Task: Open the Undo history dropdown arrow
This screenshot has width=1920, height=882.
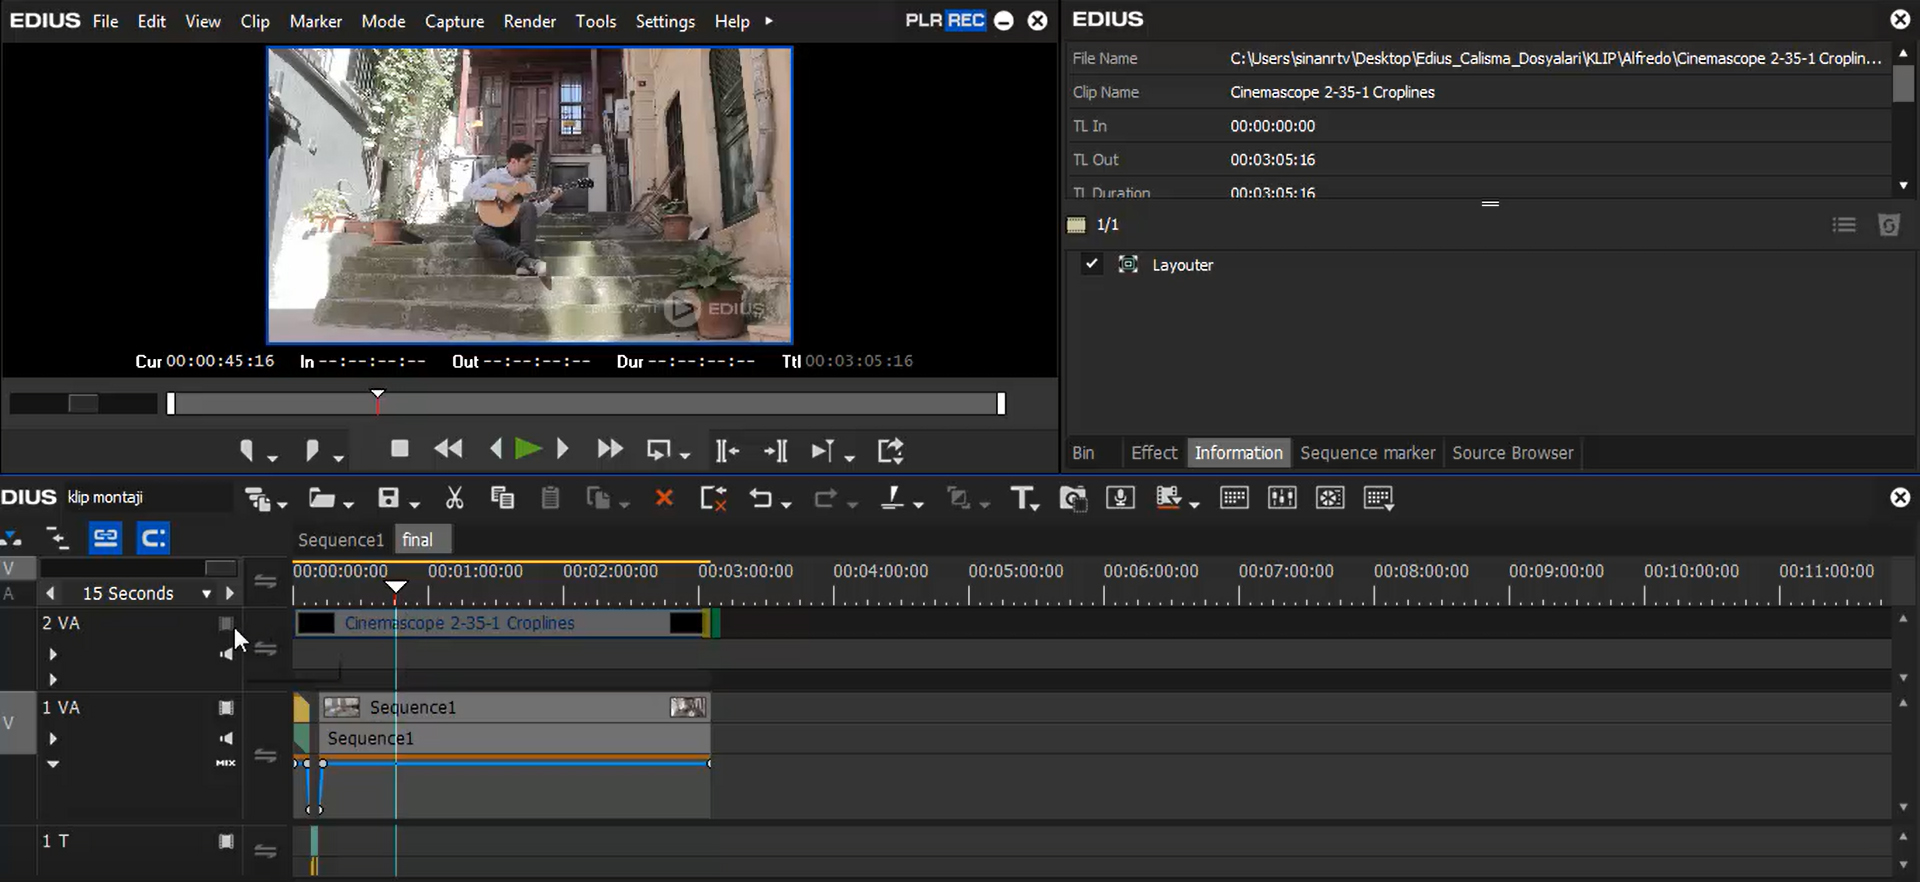Action: pyautogui.click(x=786, y=503)
